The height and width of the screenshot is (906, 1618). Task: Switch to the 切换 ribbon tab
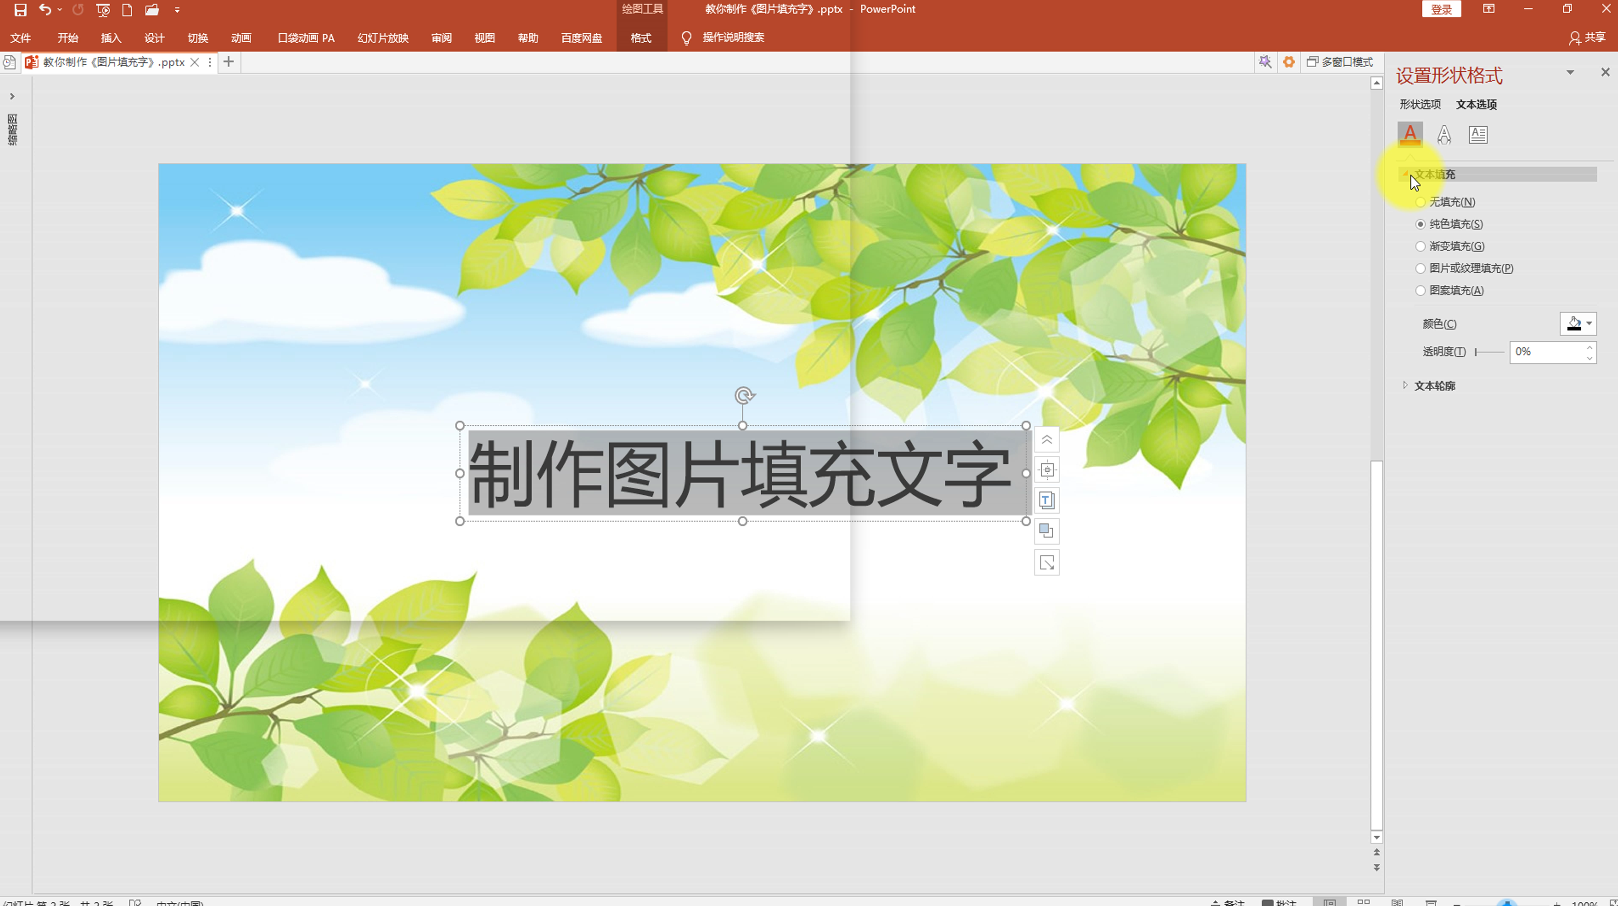click(x=198, y=38)
